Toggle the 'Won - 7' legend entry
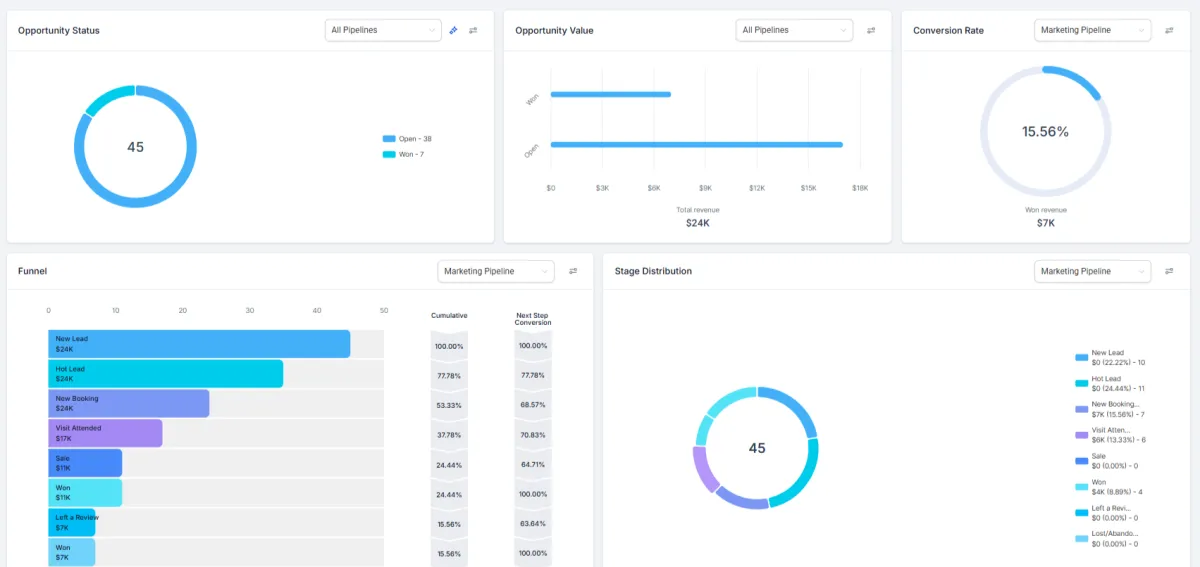The width and height of the screenshot is (1200, 567). click(x=404, y=154)
